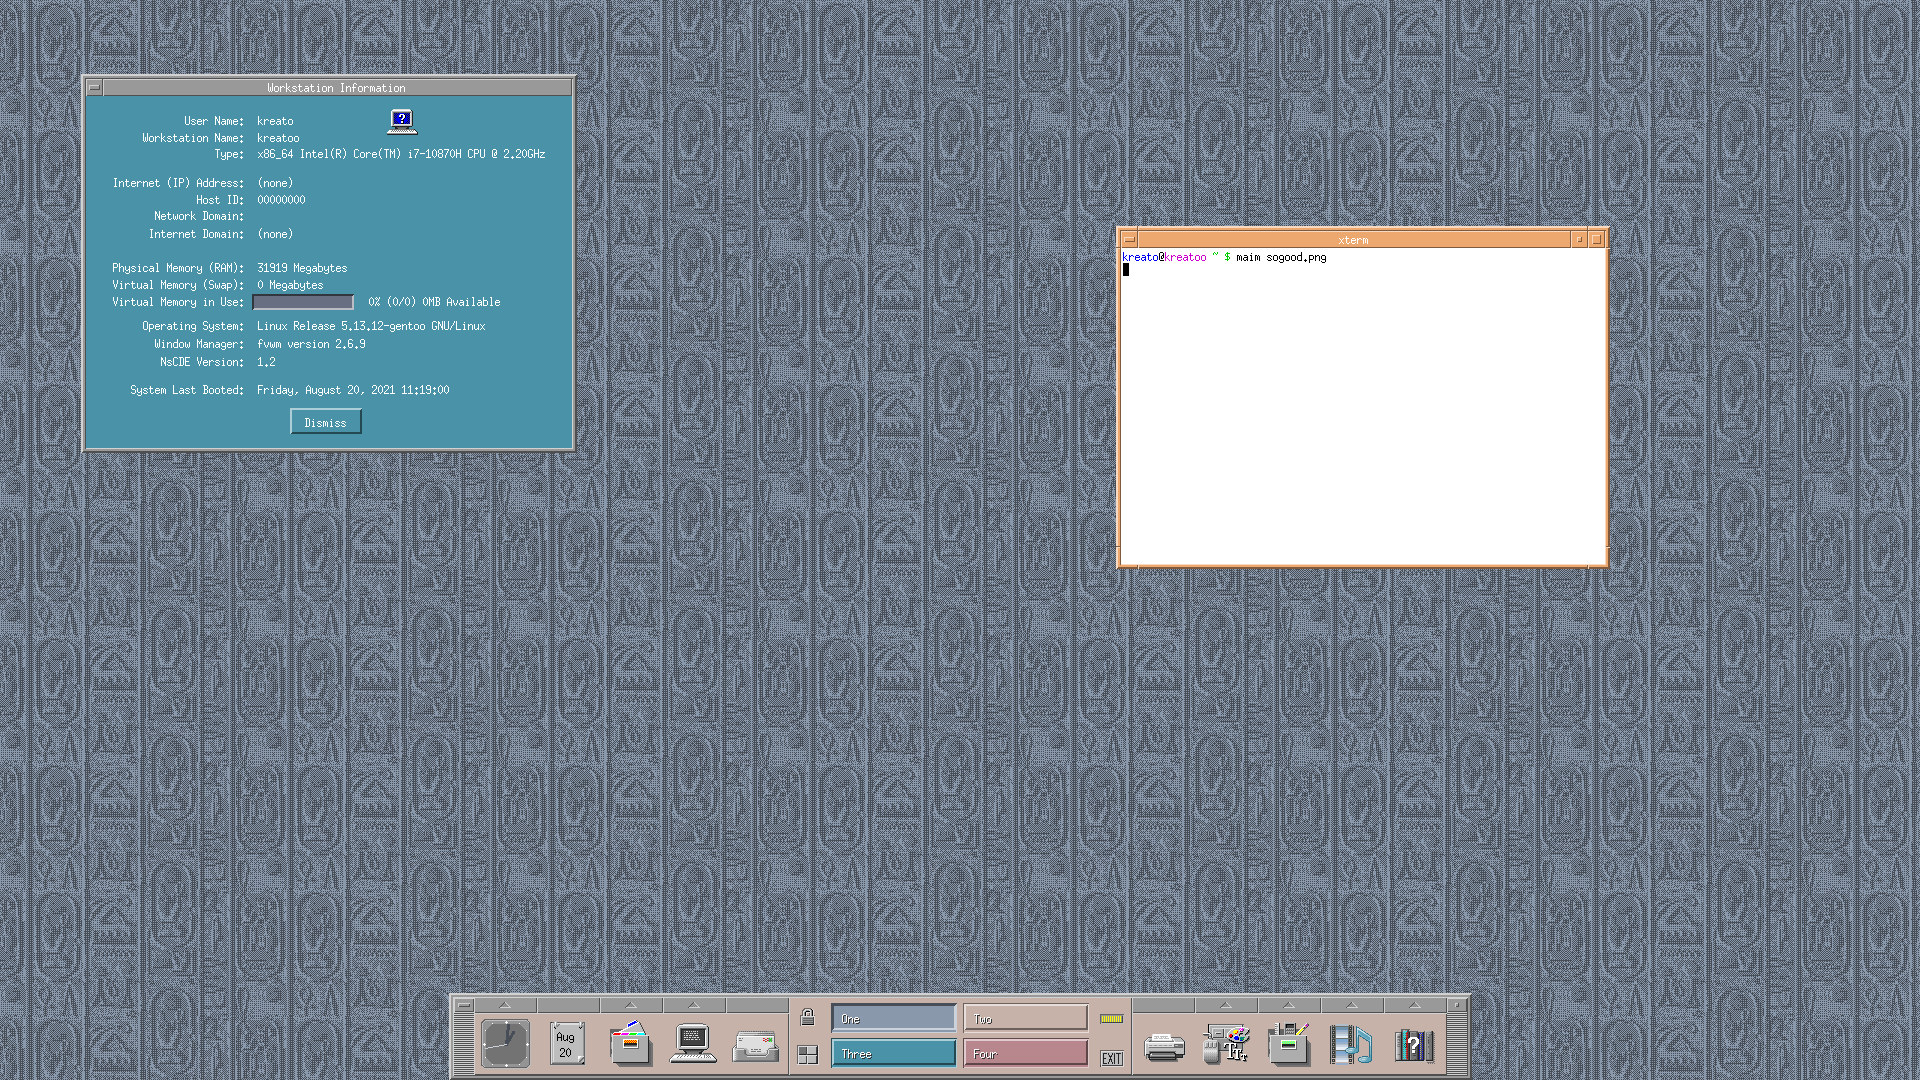Click the 'Friday, August 20, 2021 11:19:00' value
Image resolution: width=1920 pixels, height=1080 pixels.
(353, 390)
